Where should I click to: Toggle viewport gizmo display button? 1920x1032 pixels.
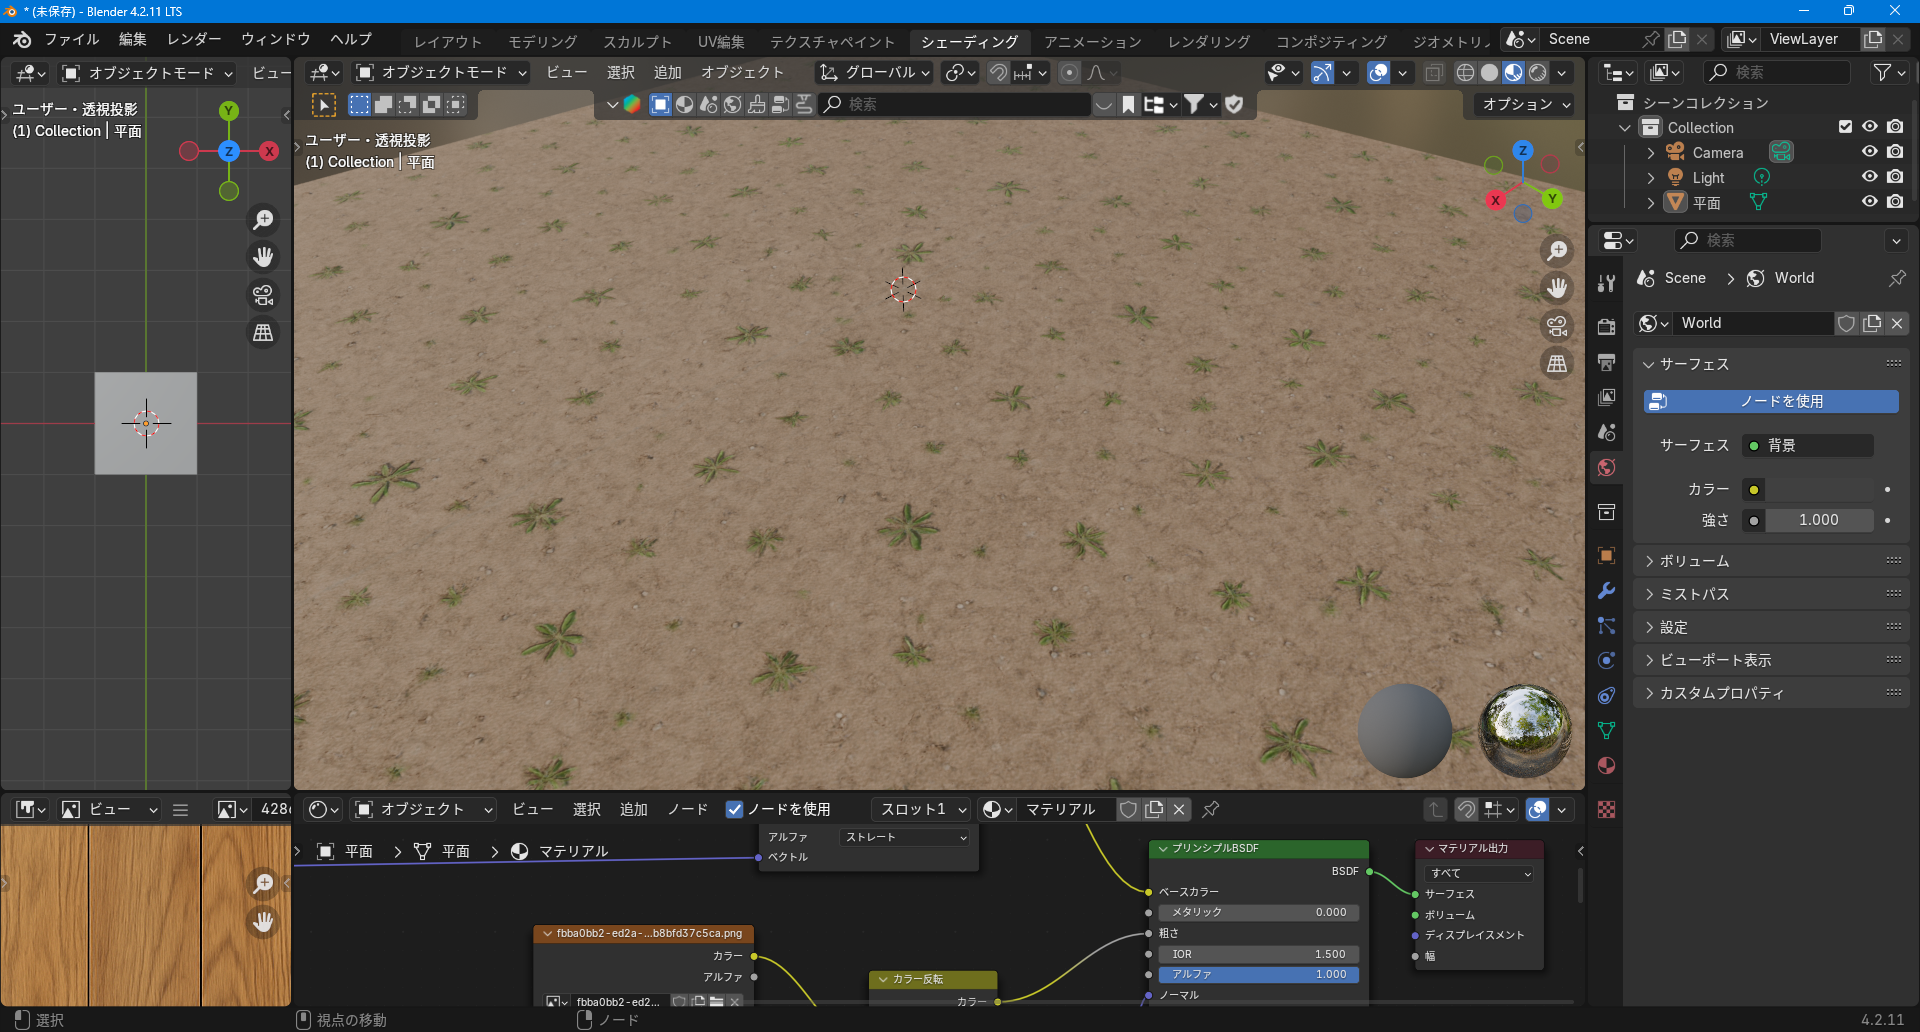point(1322,72)
